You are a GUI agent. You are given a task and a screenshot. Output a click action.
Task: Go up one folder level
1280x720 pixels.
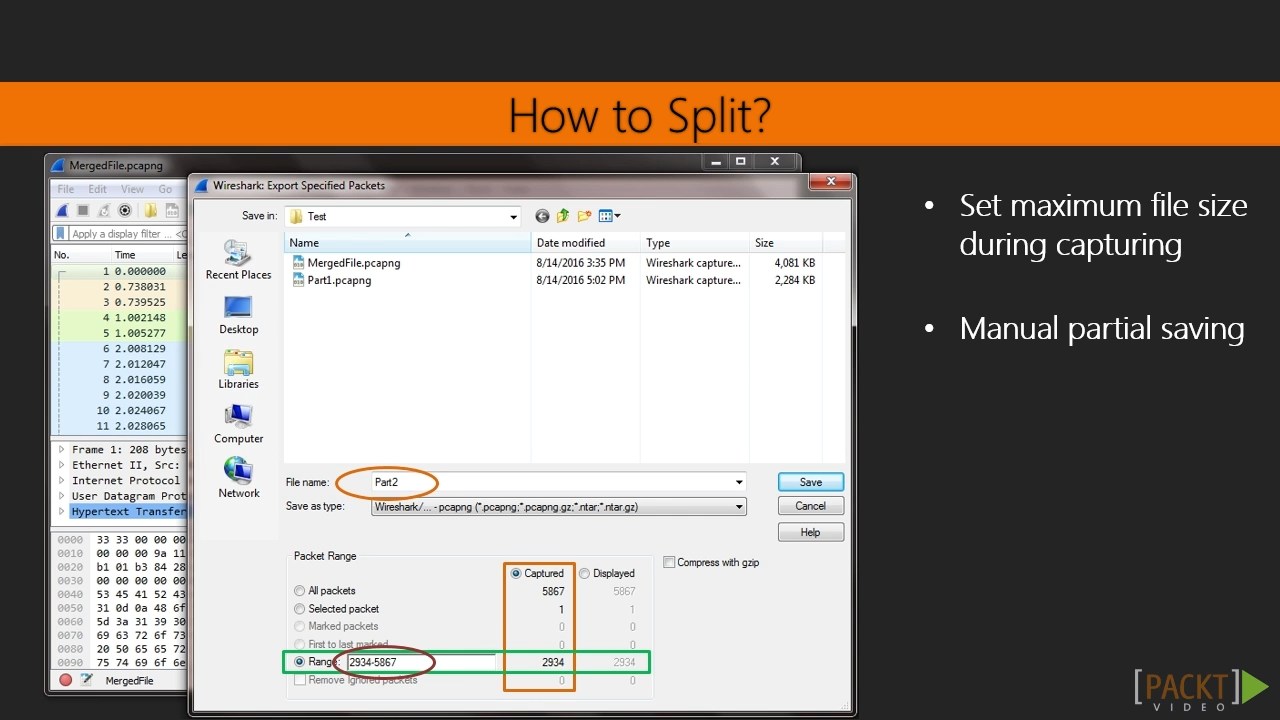coord(563,216)
